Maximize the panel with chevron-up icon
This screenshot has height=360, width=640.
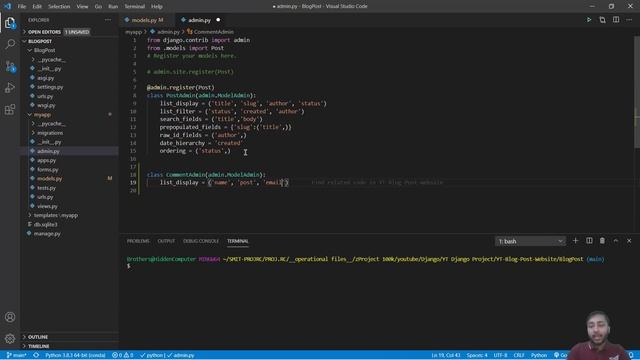[616, 241]
